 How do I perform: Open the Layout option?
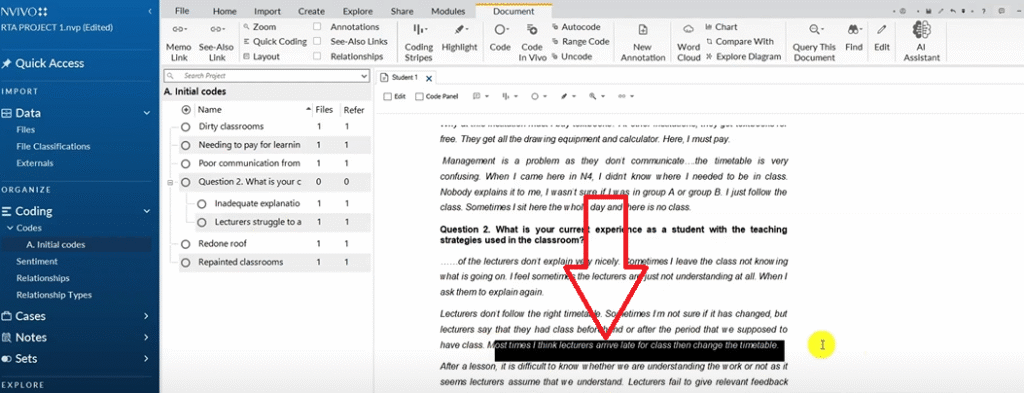(x=261, y=56)
